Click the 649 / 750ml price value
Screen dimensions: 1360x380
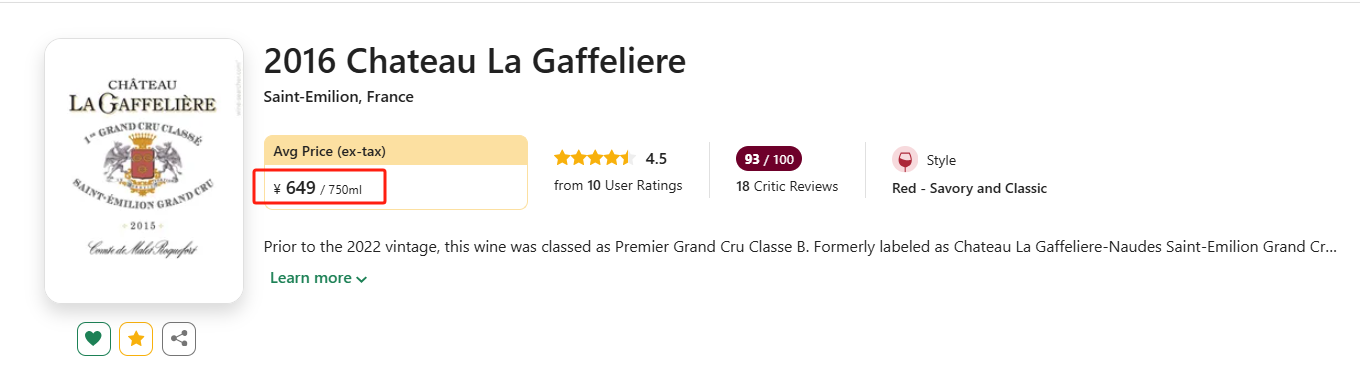(323, 188)
